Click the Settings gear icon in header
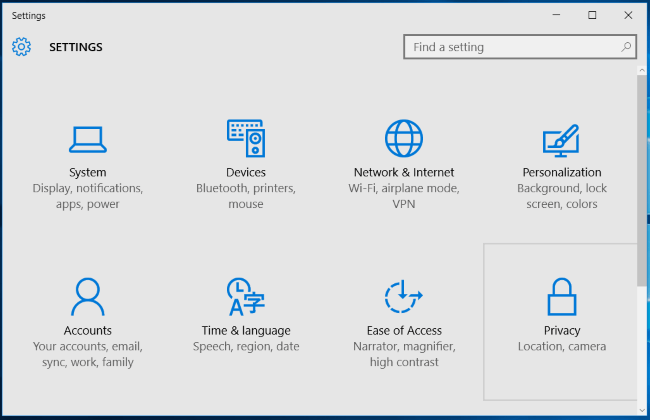The width and height of the screenshot is (650, 420). click(x=21, y=47)
